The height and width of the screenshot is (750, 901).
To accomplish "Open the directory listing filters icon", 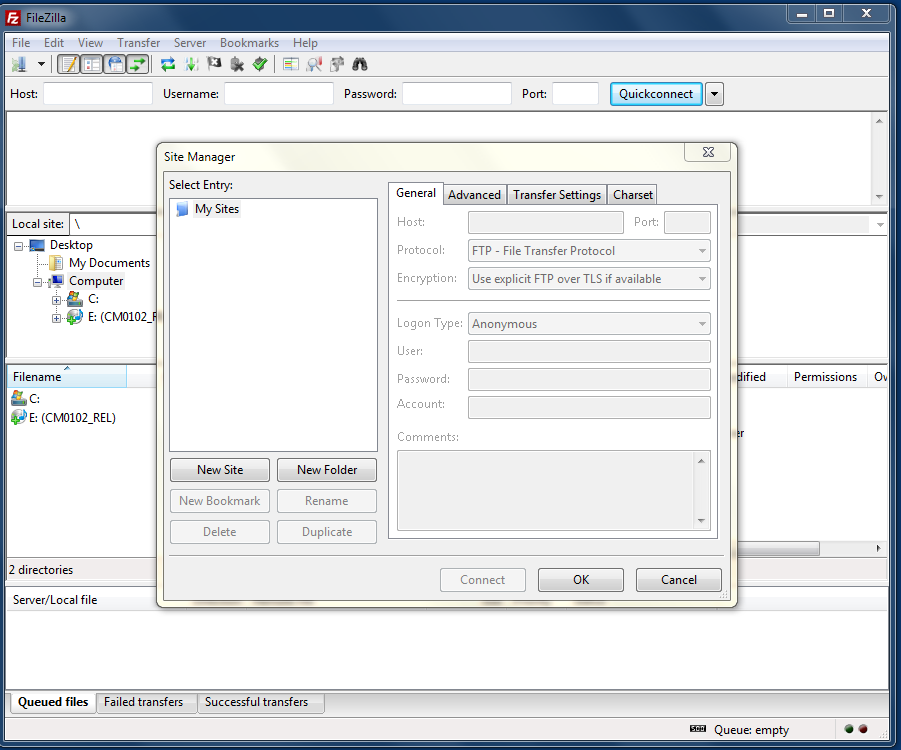I will 291,64.
